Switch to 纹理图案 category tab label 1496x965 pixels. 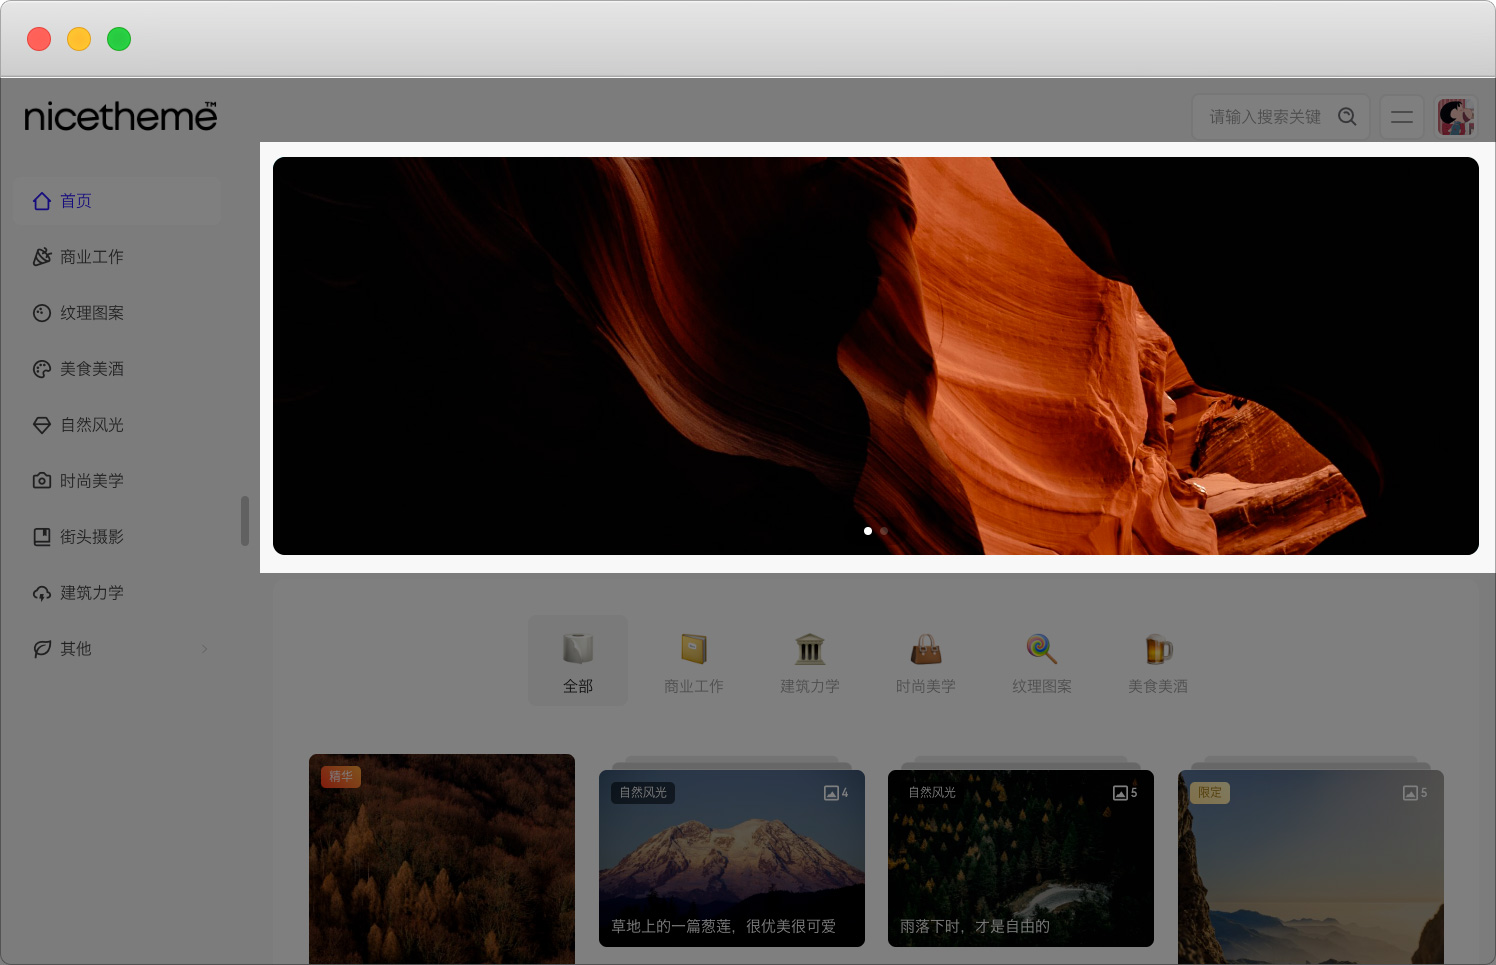1042,686
